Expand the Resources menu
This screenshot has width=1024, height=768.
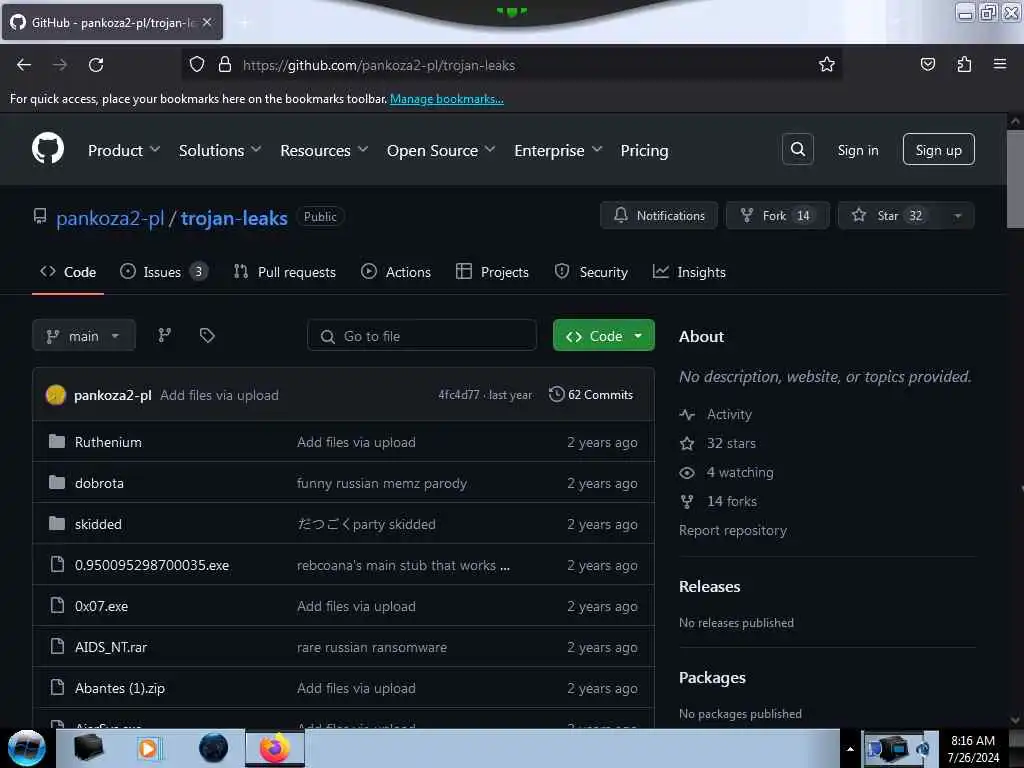point(324,150)
